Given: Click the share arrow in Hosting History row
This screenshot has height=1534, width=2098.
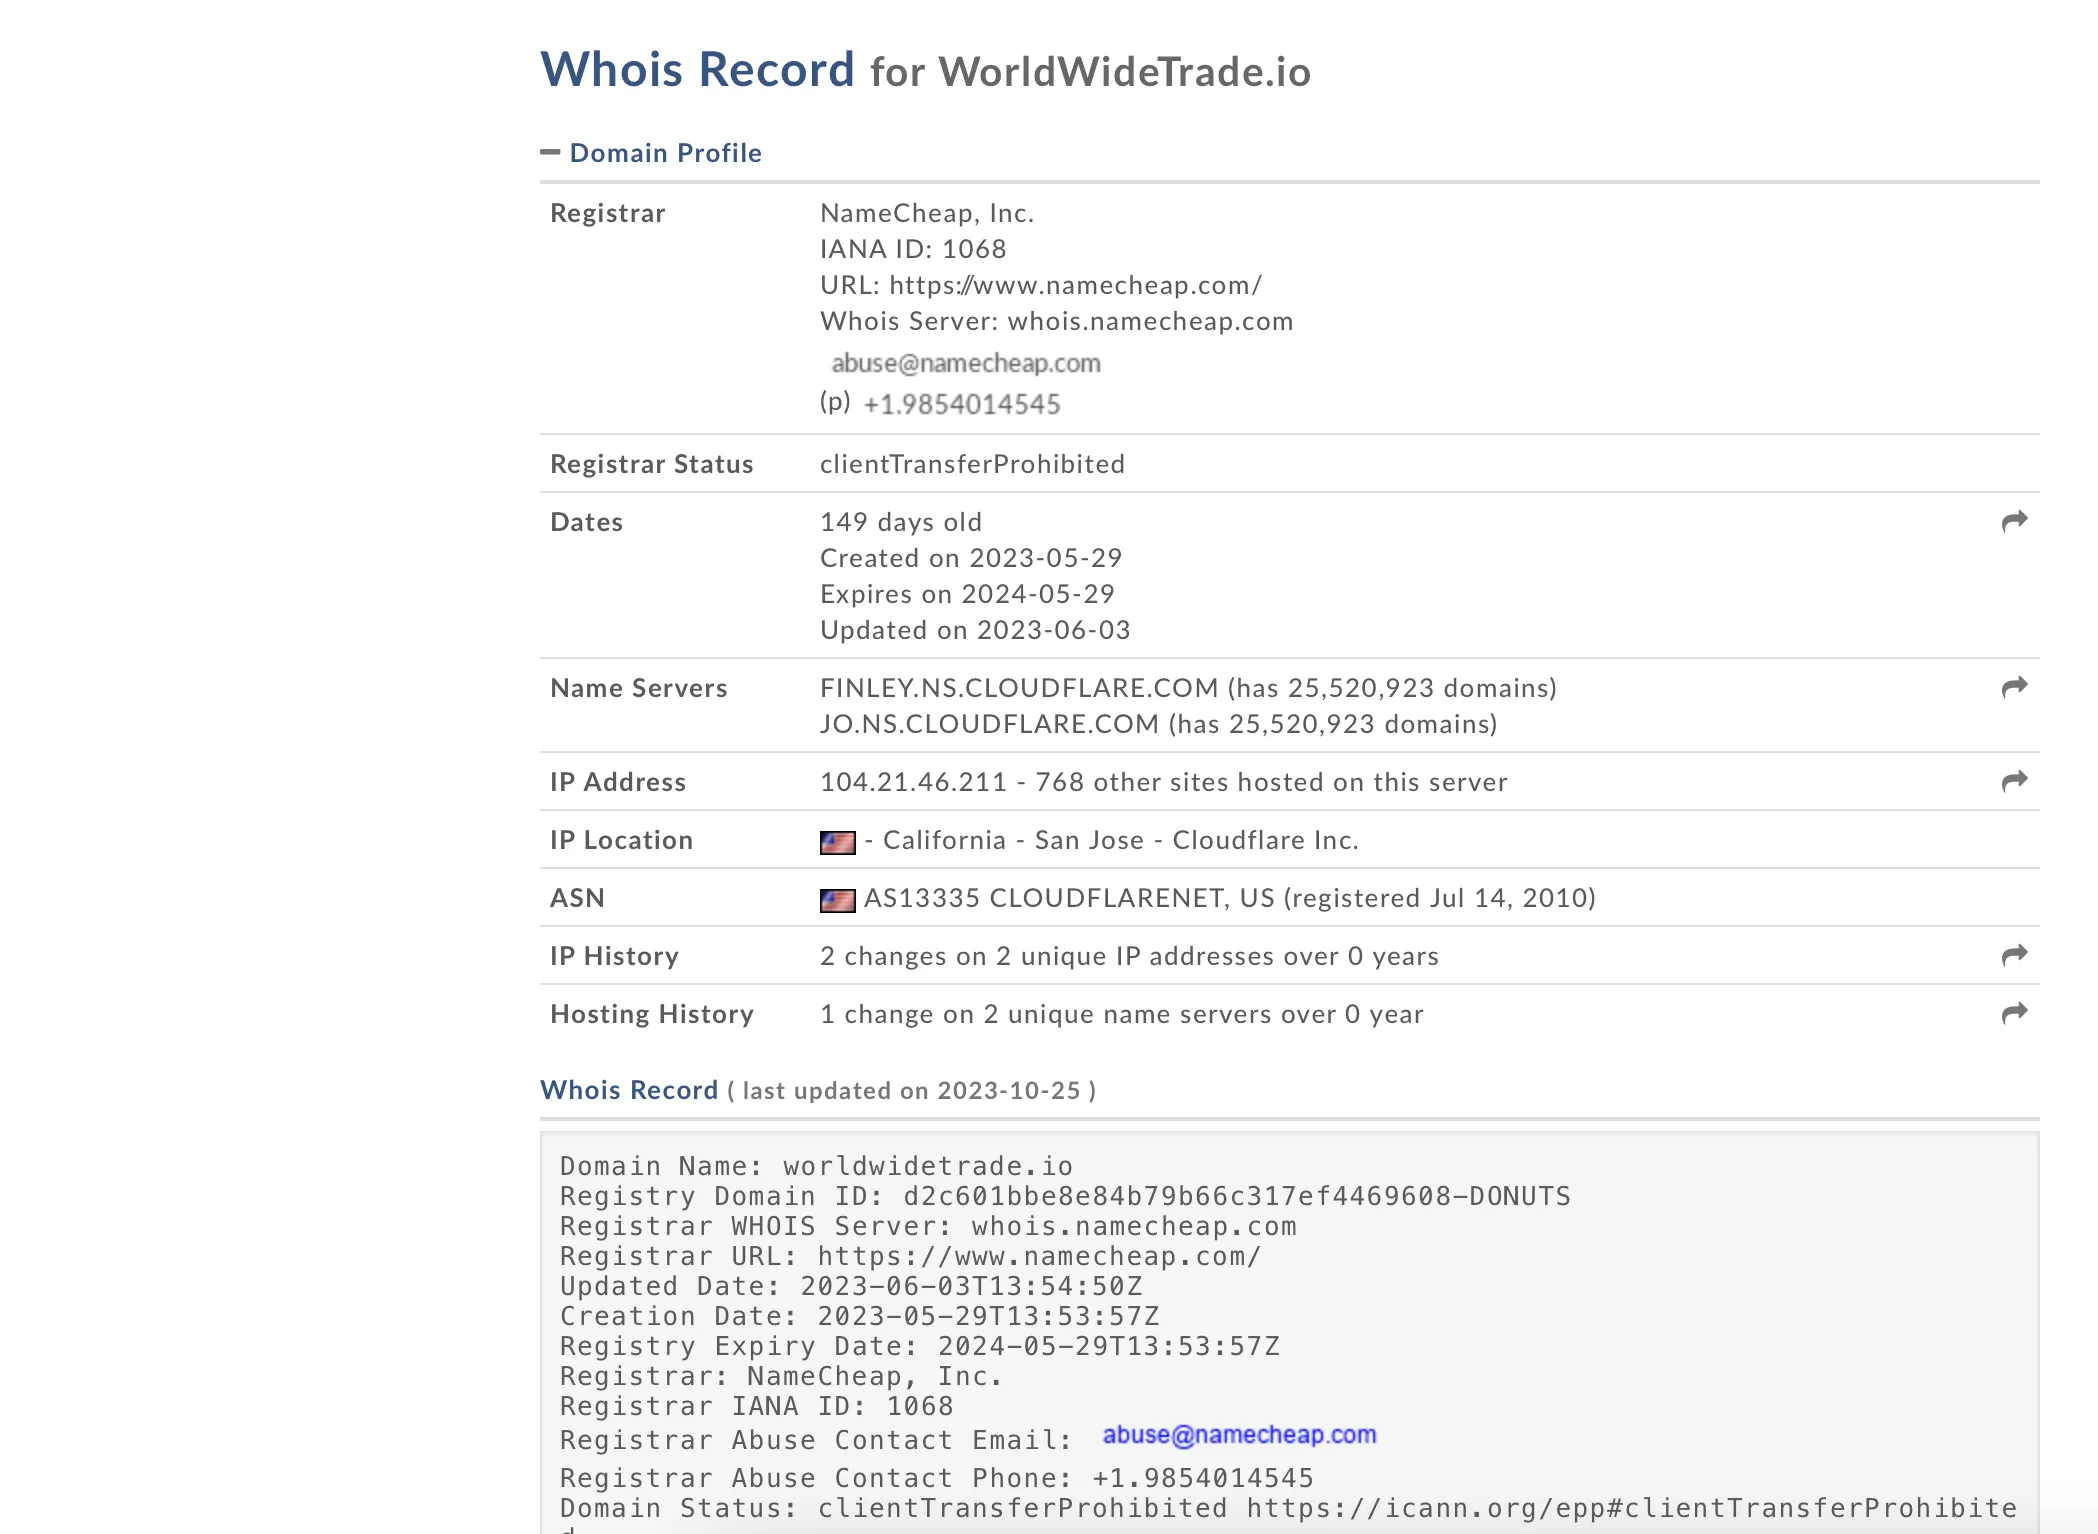Looking at the screenshot, I should click(2014, 1013).
